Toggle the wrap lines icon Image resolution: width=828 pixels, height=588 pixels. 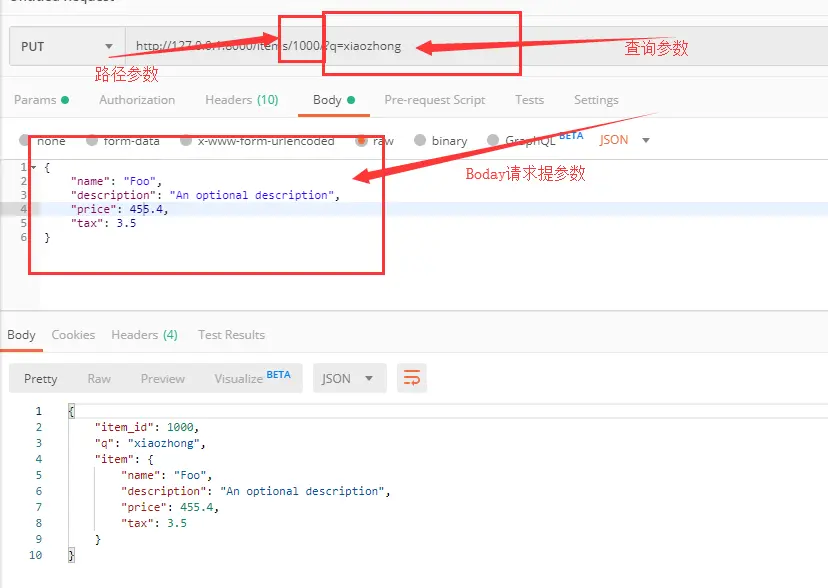[412, 378]
